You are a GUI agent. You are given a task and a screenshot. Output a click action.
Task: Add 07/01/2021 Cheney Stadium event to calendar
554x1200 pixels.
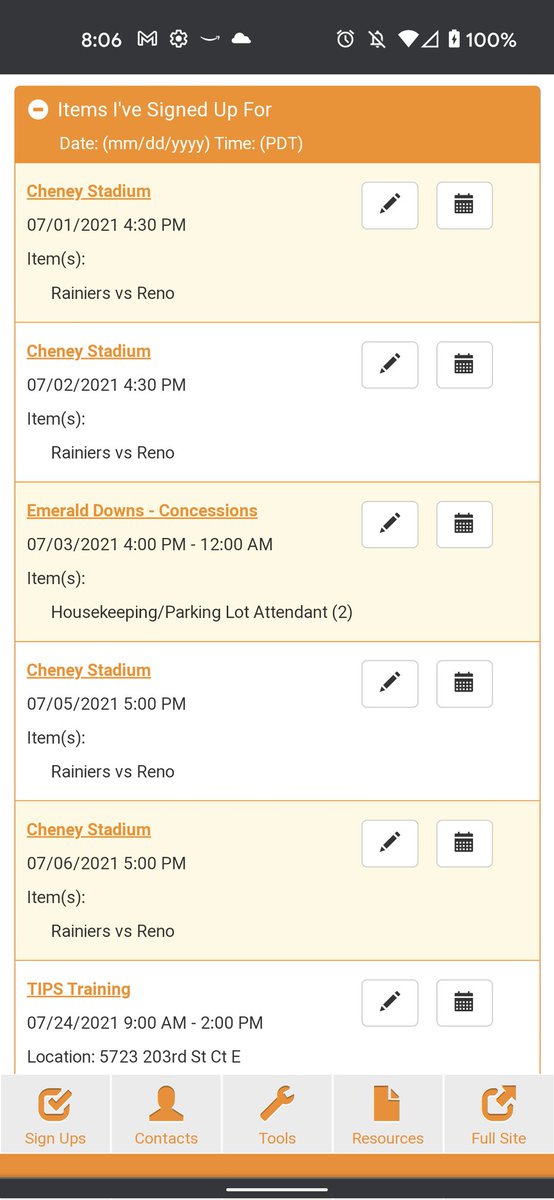coord(464,205)
